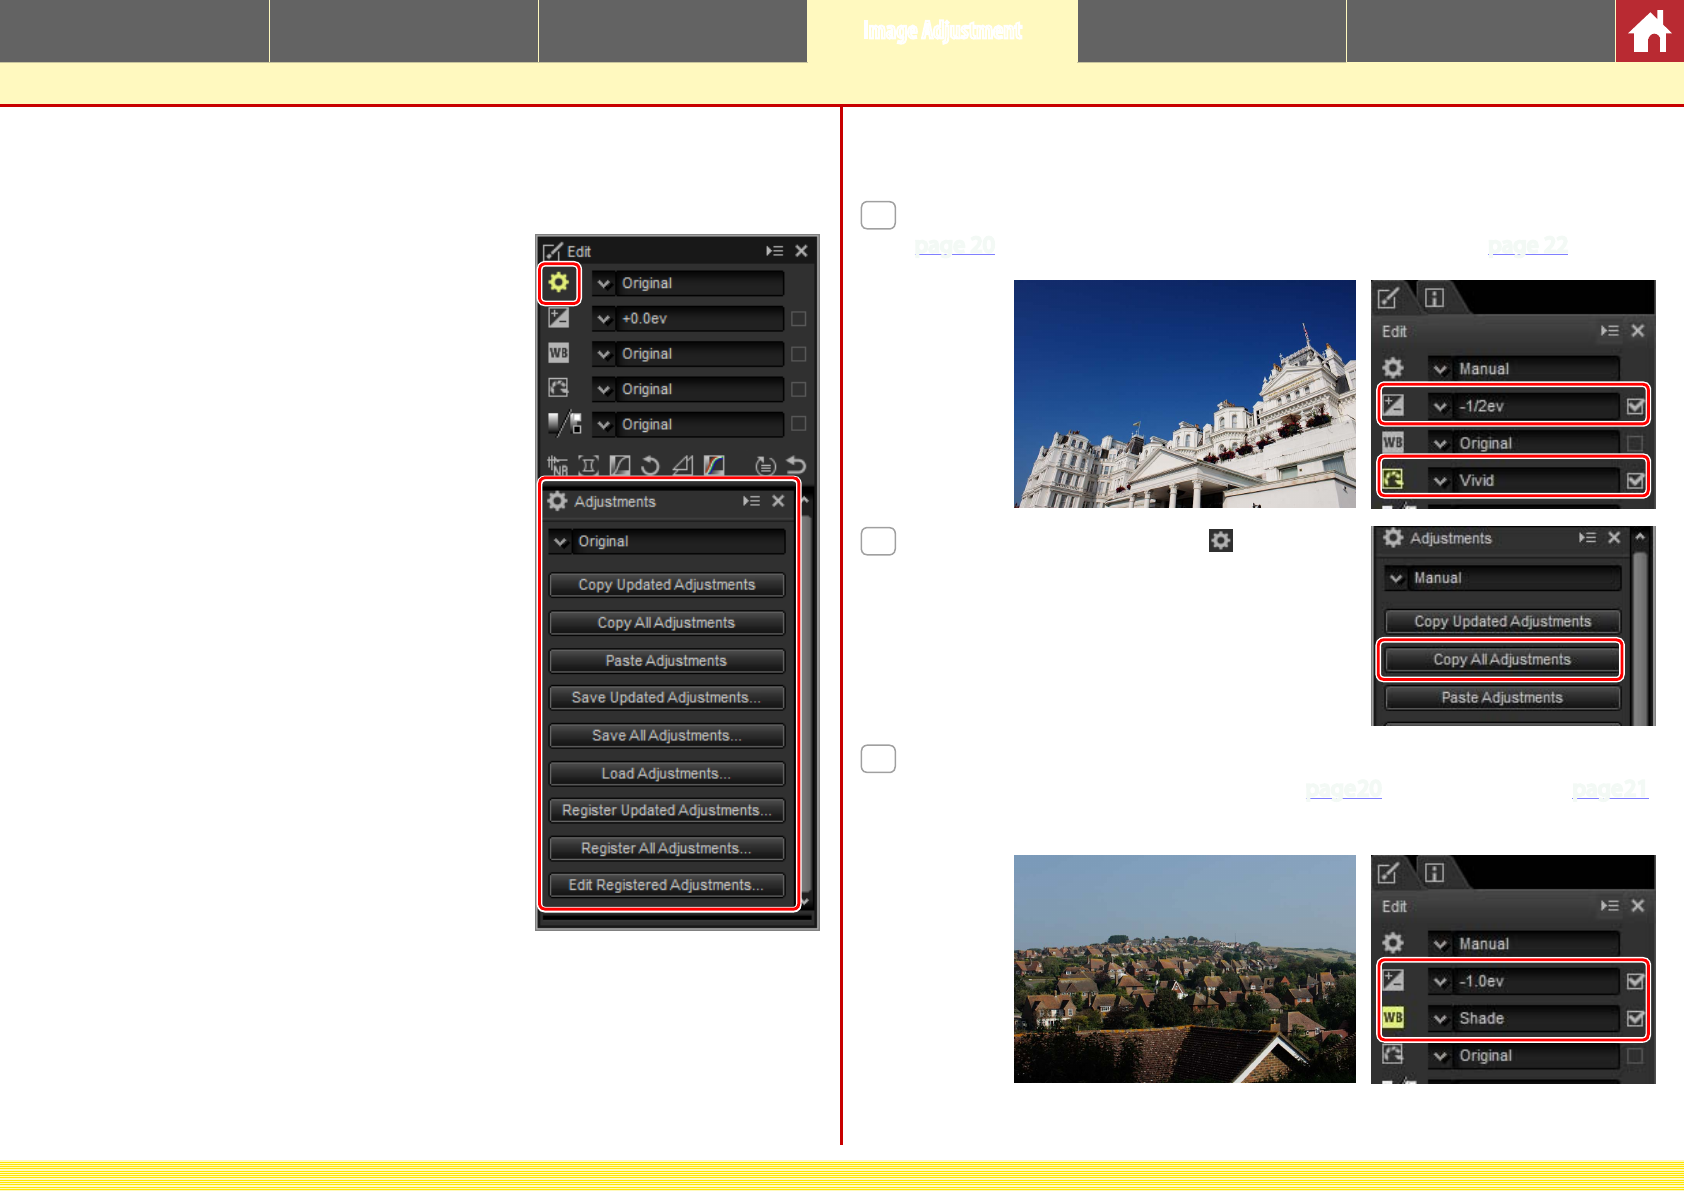The width and height of the screenshot is (1684, 1191).
Task: Open the -1.0ev exposure dropdown
Action: pos(1524,981)
